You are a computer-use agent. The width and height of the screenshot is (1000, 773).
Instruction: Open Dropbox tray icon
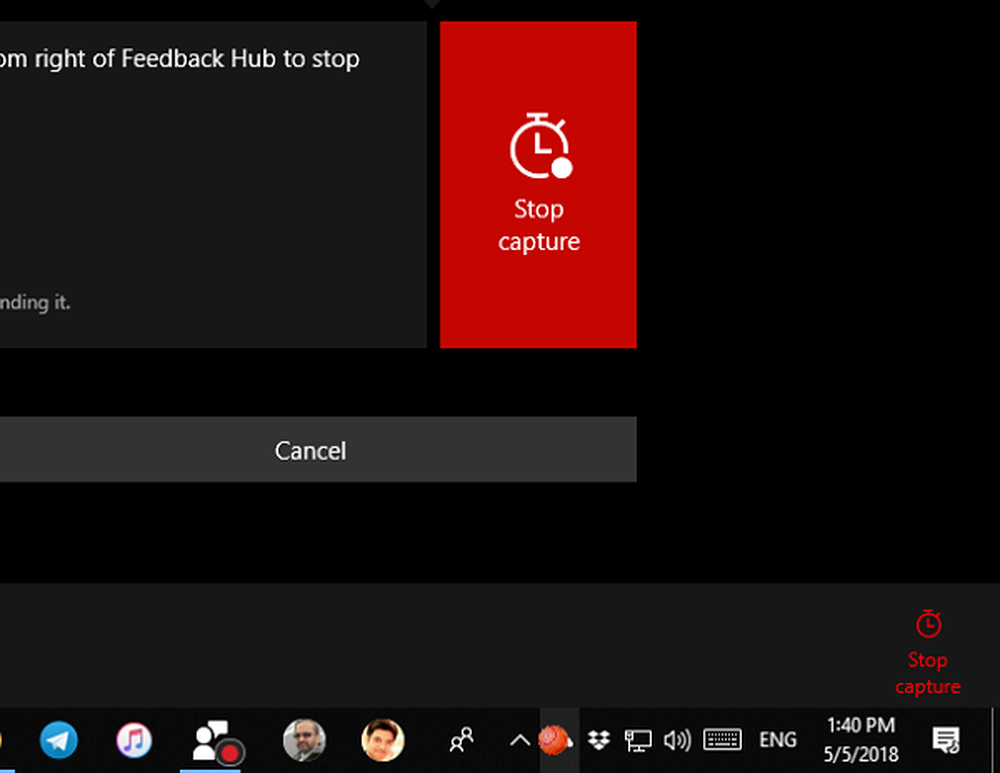pos(599,740)
